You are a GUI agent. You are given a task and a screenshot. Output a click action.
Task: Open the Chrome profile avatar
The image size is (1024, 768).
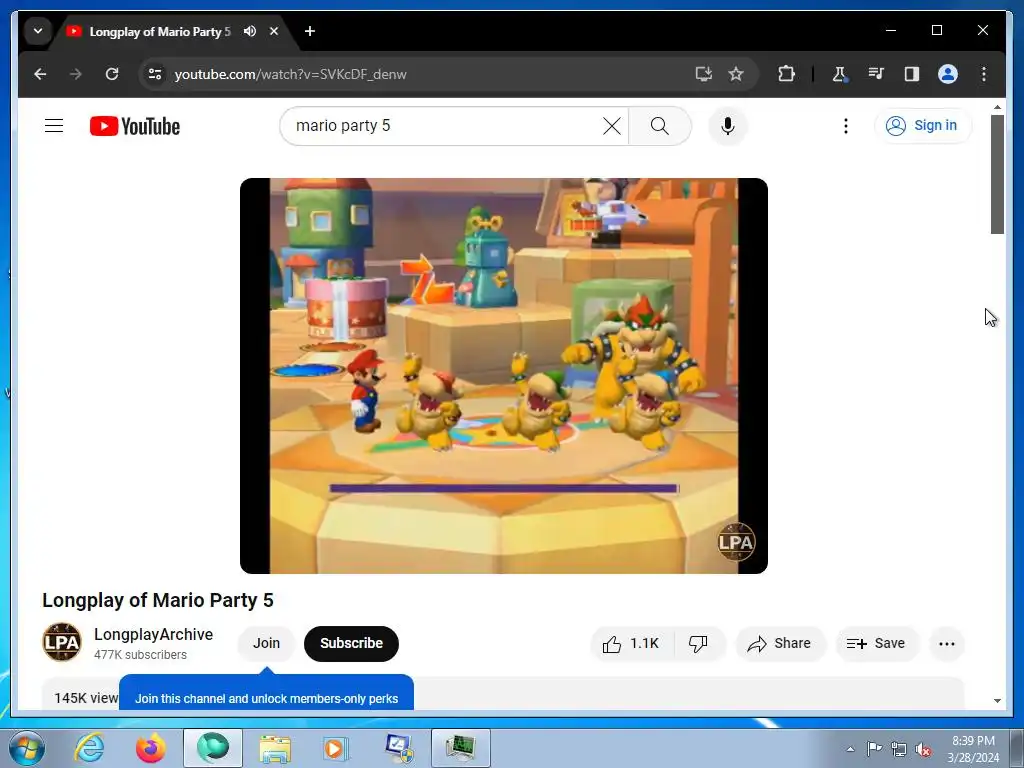pyautogui.click(x=948, y=74)
